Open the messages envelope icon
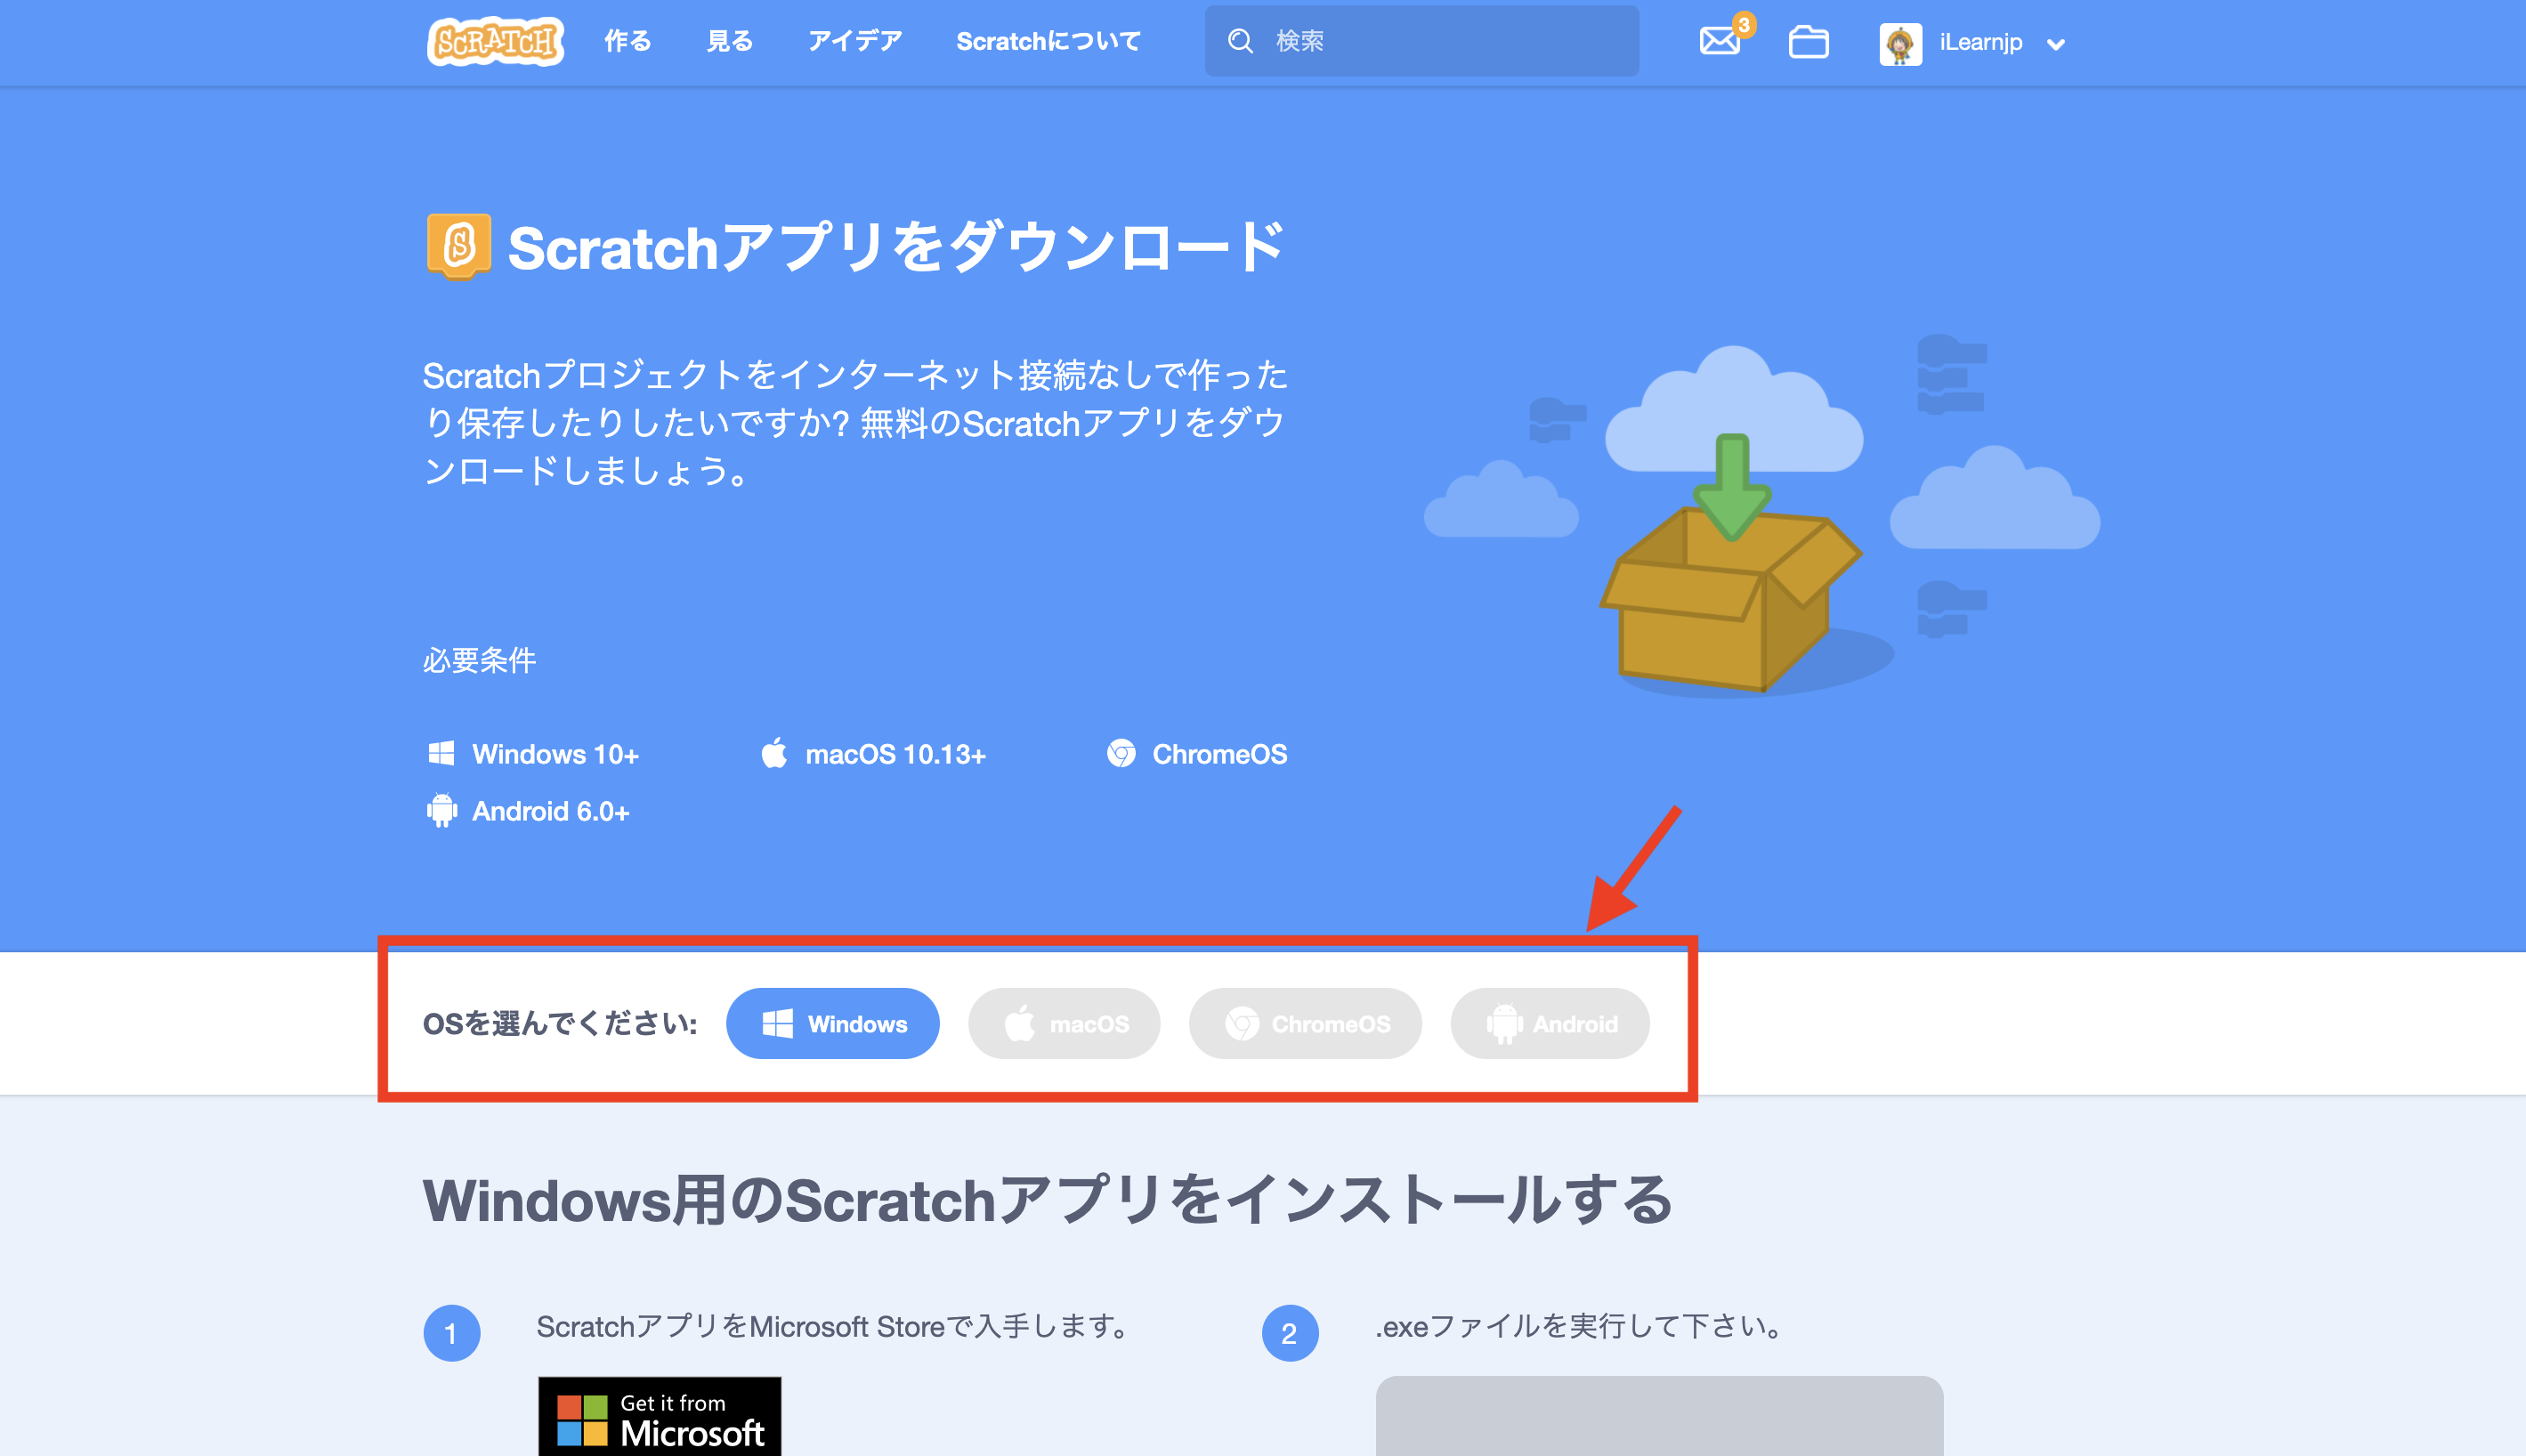Viewport: 2526px width, 1456px height. tap(1719, 42)
